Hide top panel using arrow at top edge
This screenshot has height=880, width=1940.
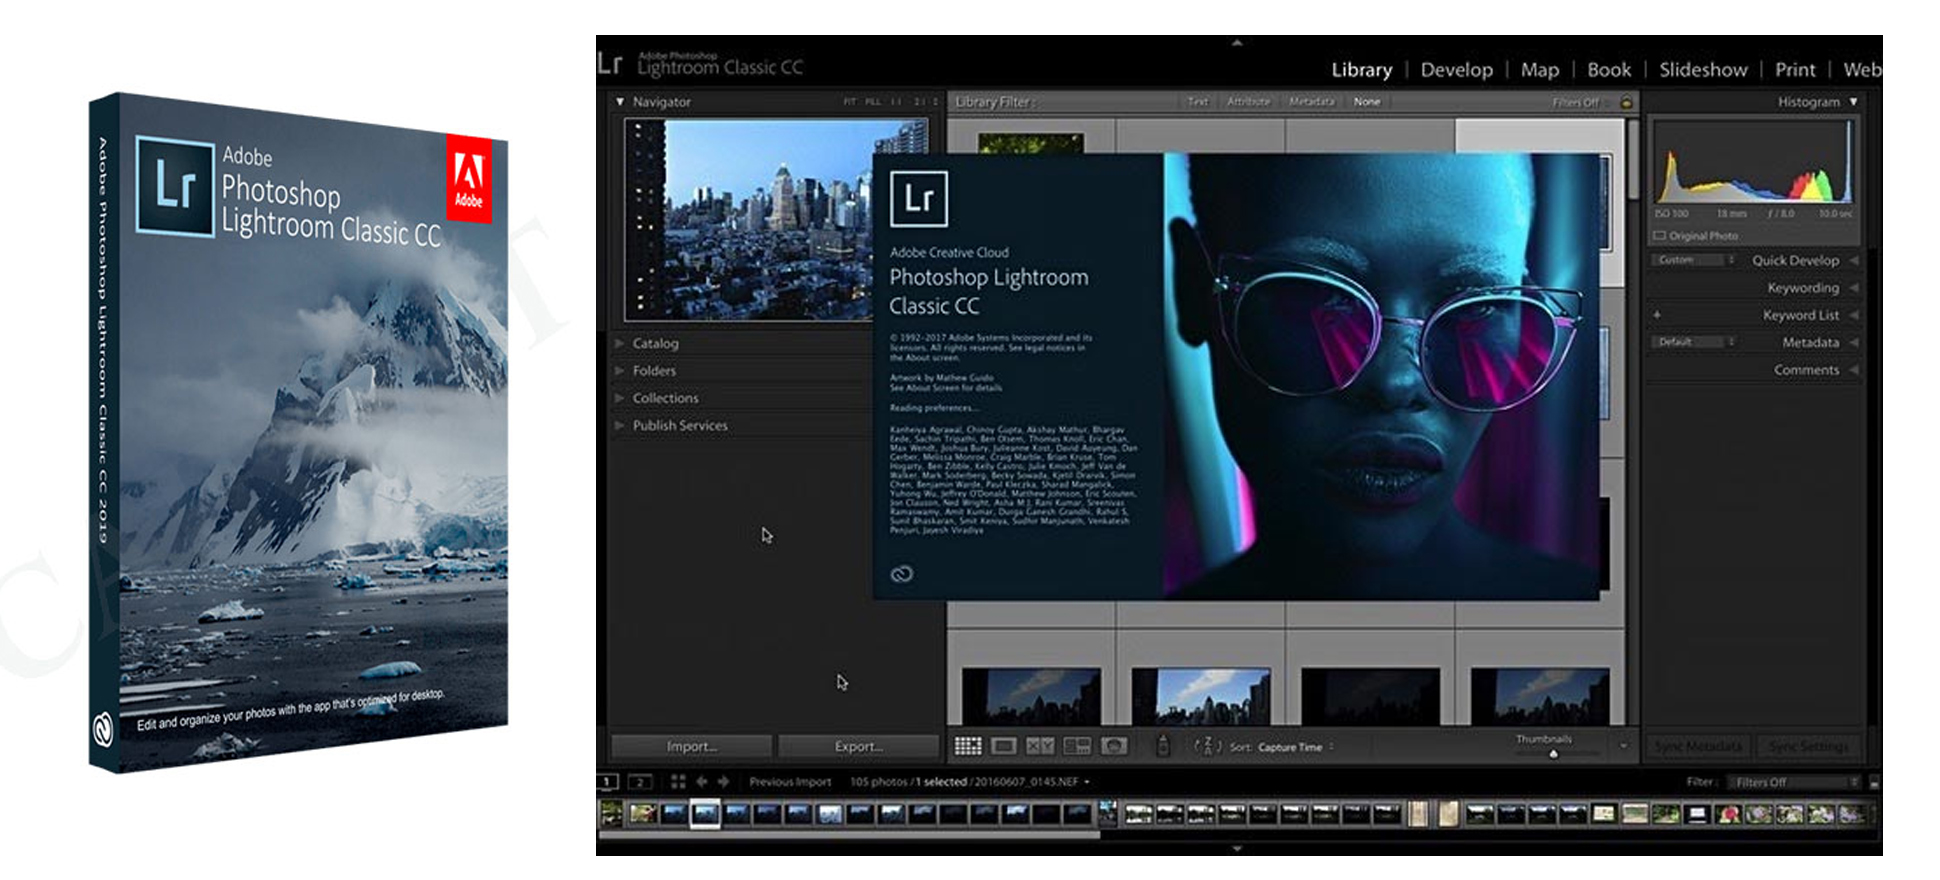coord(1237,42)
